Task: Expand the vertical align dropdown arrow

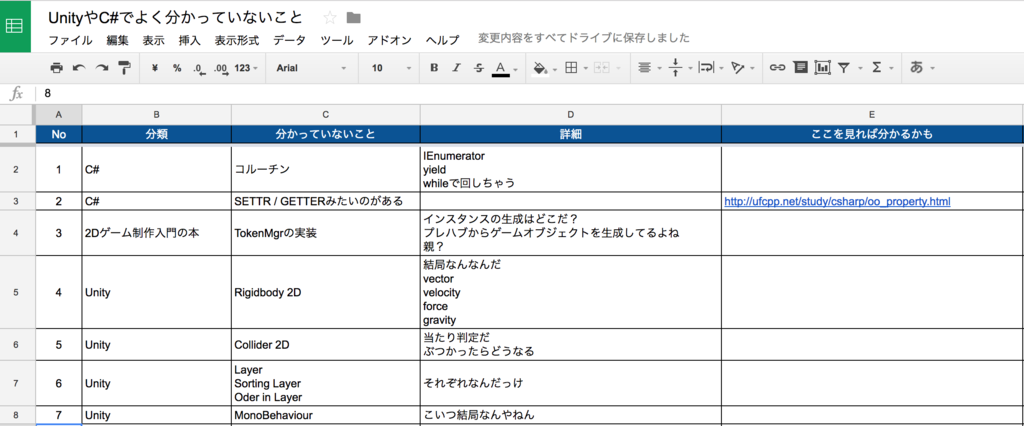Action: pyautogui.click(x=690, y=69)
